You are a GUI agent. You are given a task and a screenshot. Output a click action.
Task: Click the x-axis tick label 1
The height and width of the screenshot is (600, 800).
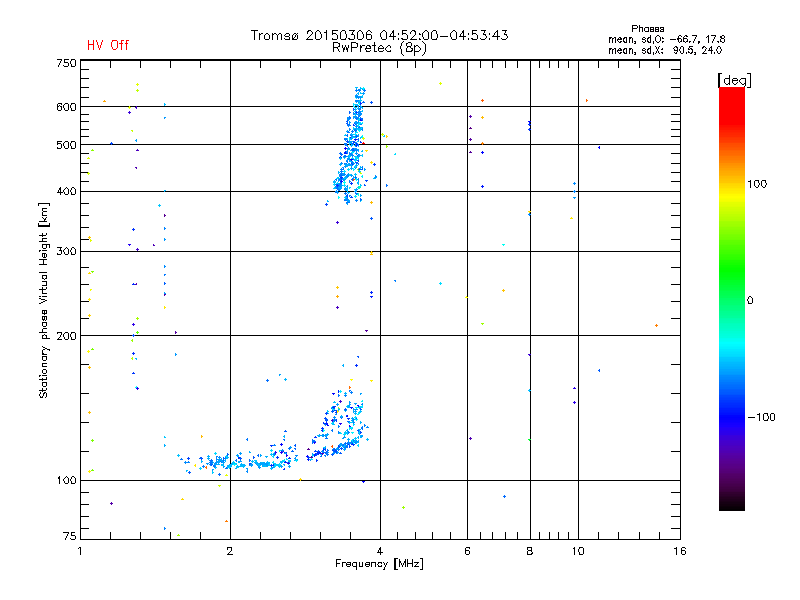pyautogui.click(x=81, y=551)
